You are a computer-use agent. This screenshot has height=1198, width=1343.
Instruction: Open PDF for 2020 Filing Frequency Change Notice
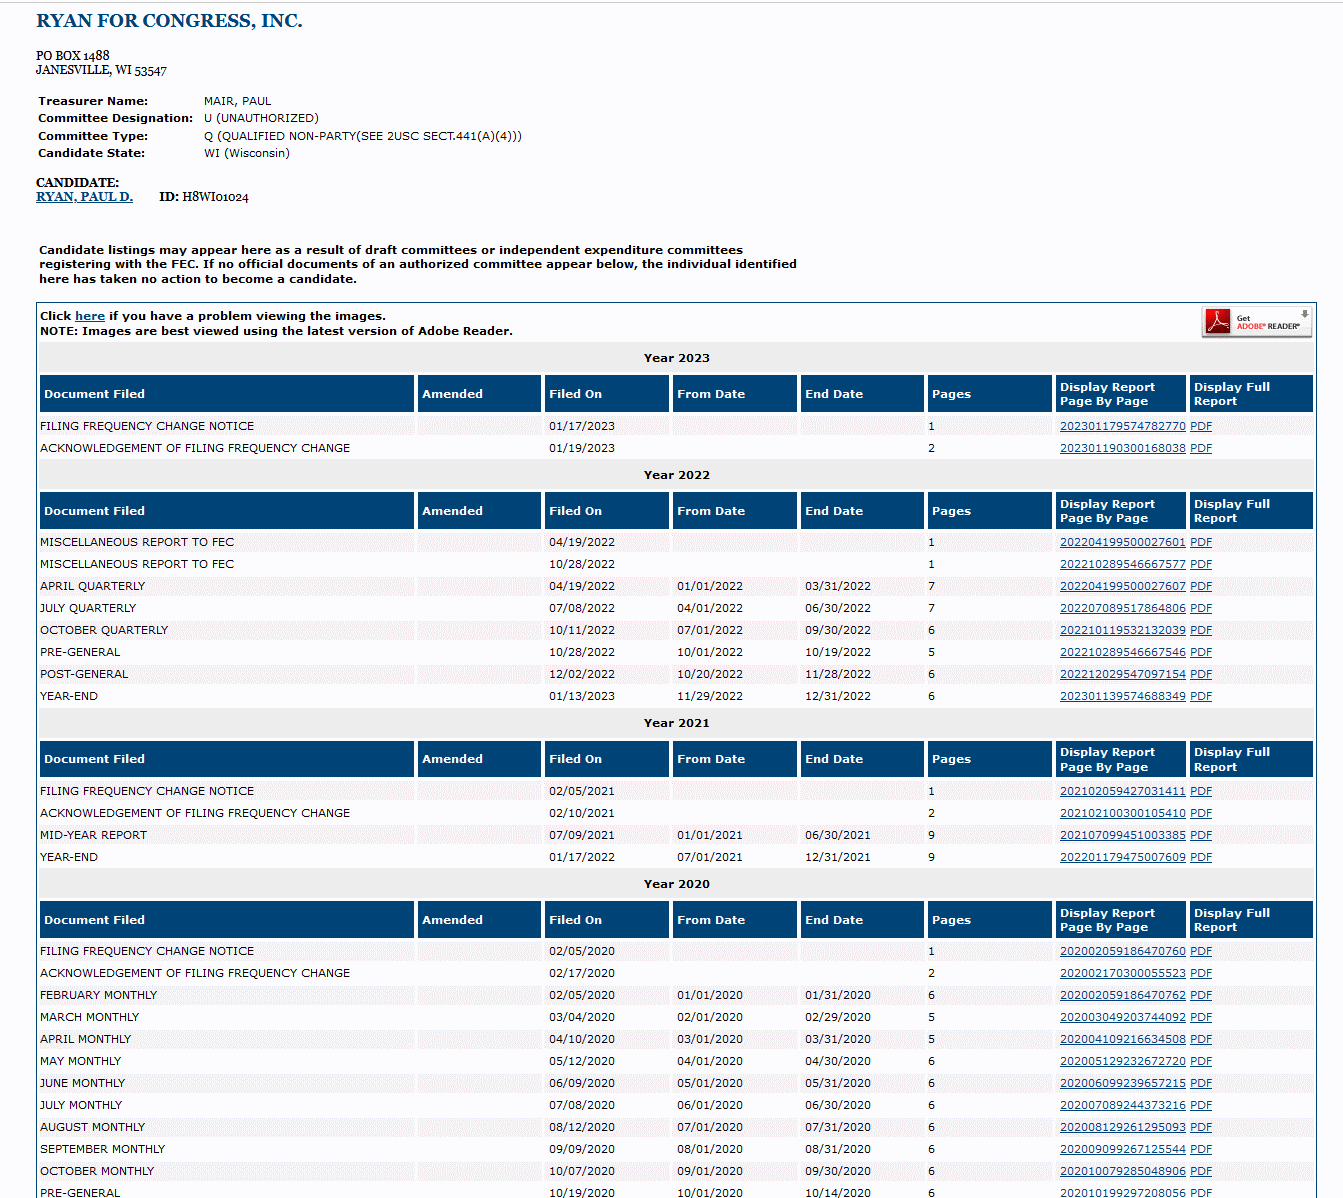[x=1201, y=951]
